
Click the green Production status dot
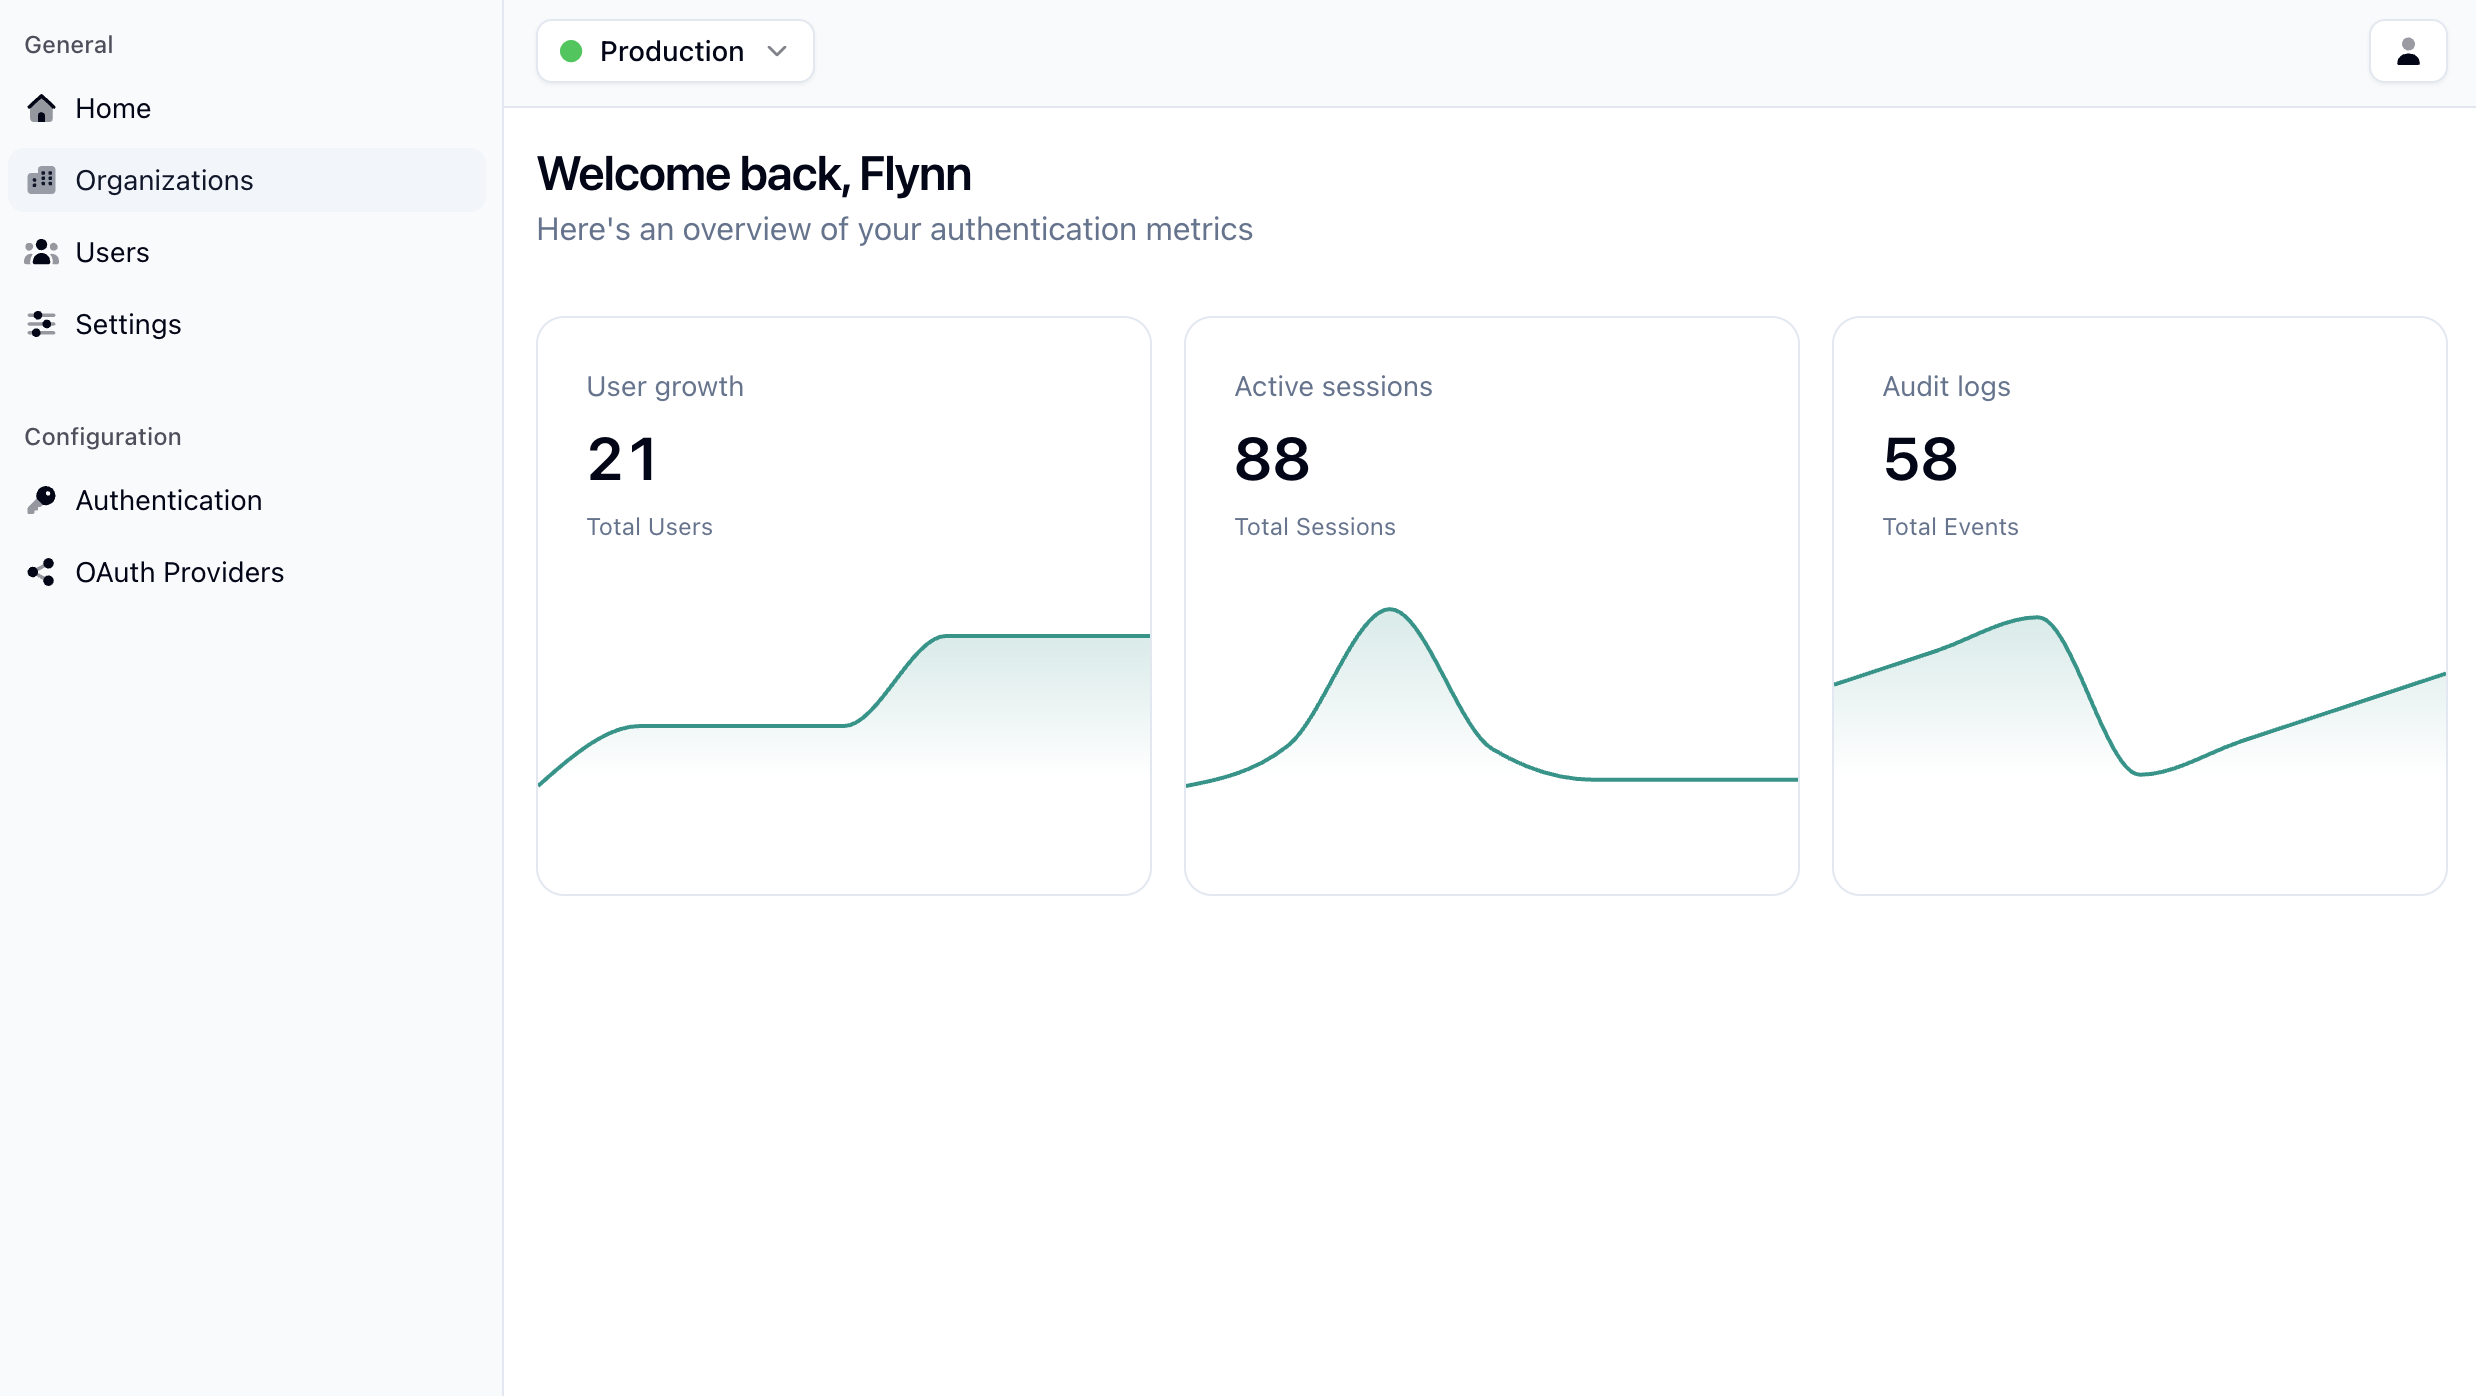(571, 51)
